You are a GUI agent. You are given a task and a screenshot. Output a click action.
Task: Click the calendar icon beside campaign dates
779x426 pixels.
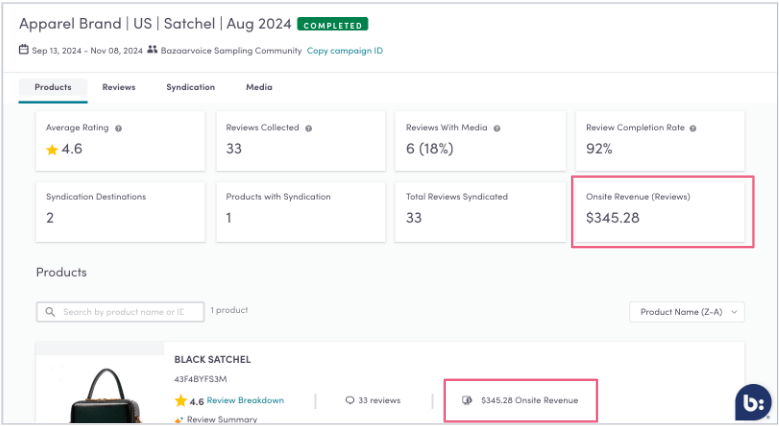tap(24, 50)
